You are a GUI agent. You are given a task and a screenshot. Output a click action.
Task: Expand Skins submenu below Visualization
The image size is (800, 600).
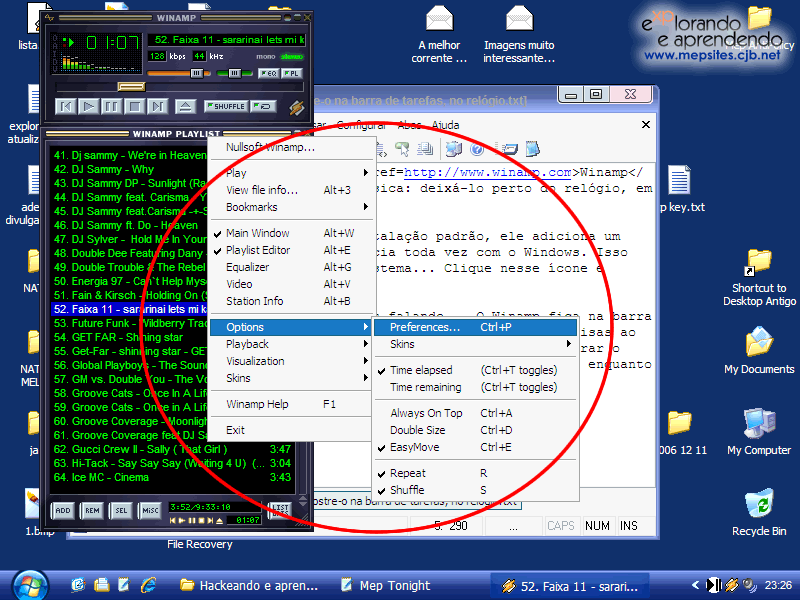tap(291, 378)
